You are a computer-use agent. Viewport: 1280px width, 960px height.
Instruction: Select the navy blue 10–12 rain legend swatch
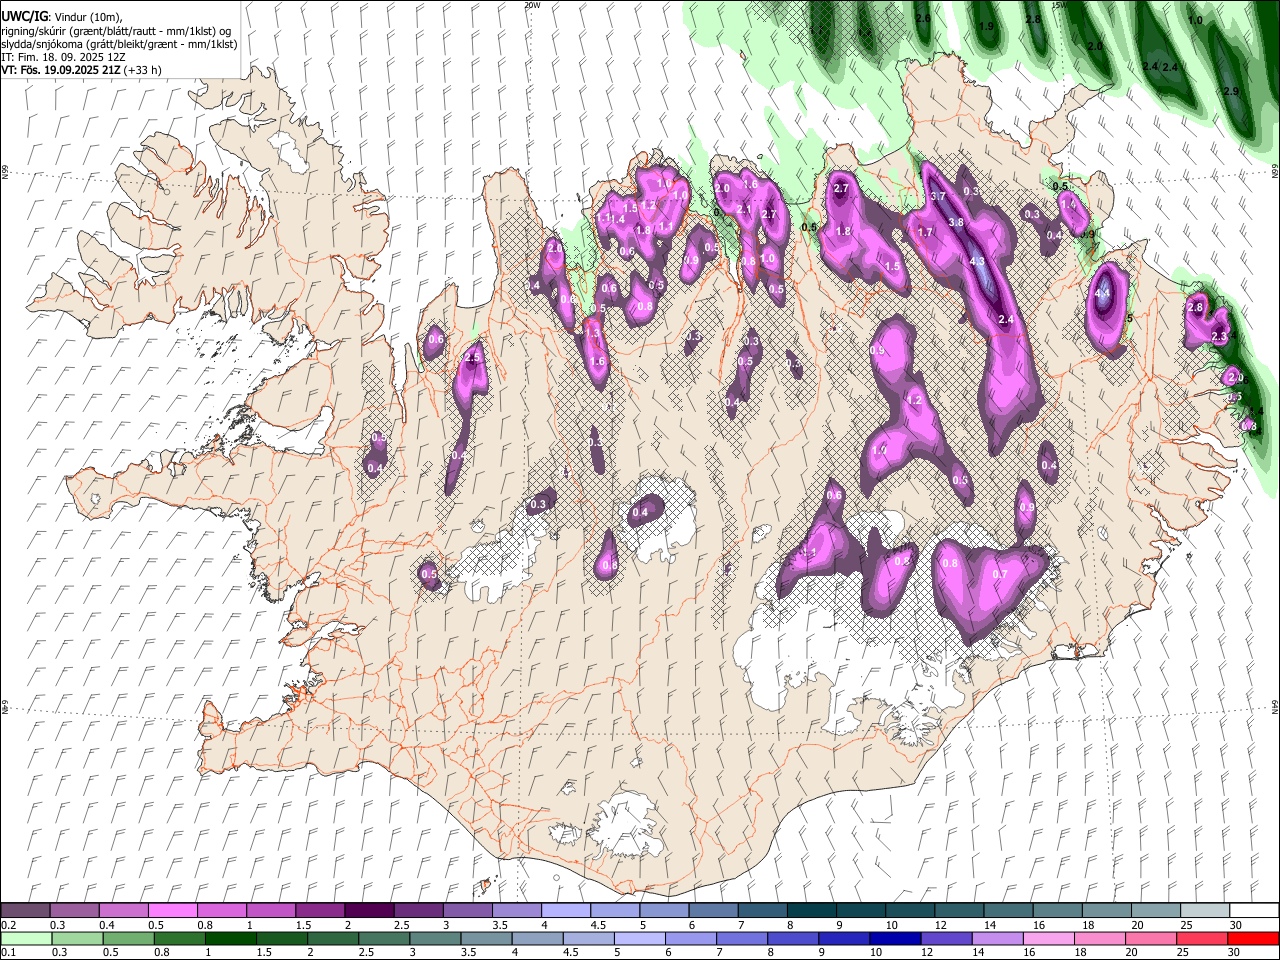click(896, 938)
